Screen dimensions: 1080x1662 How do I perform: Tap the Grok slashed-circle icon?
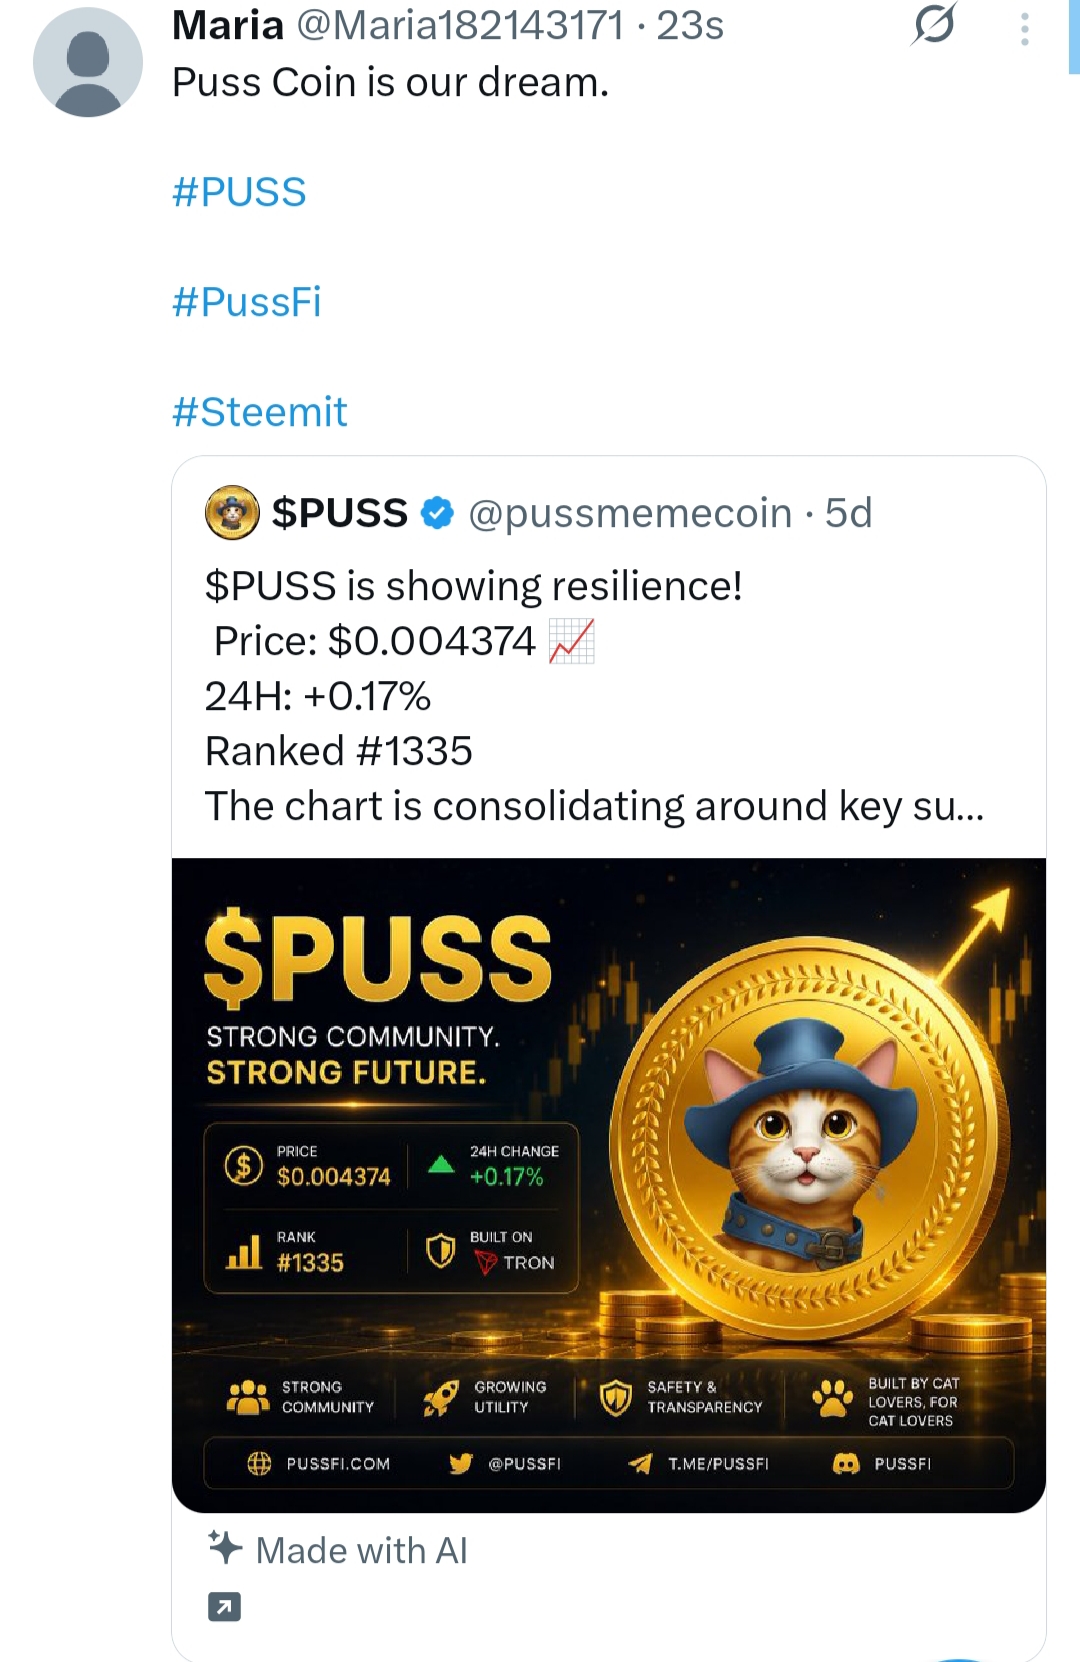(934, 24)
